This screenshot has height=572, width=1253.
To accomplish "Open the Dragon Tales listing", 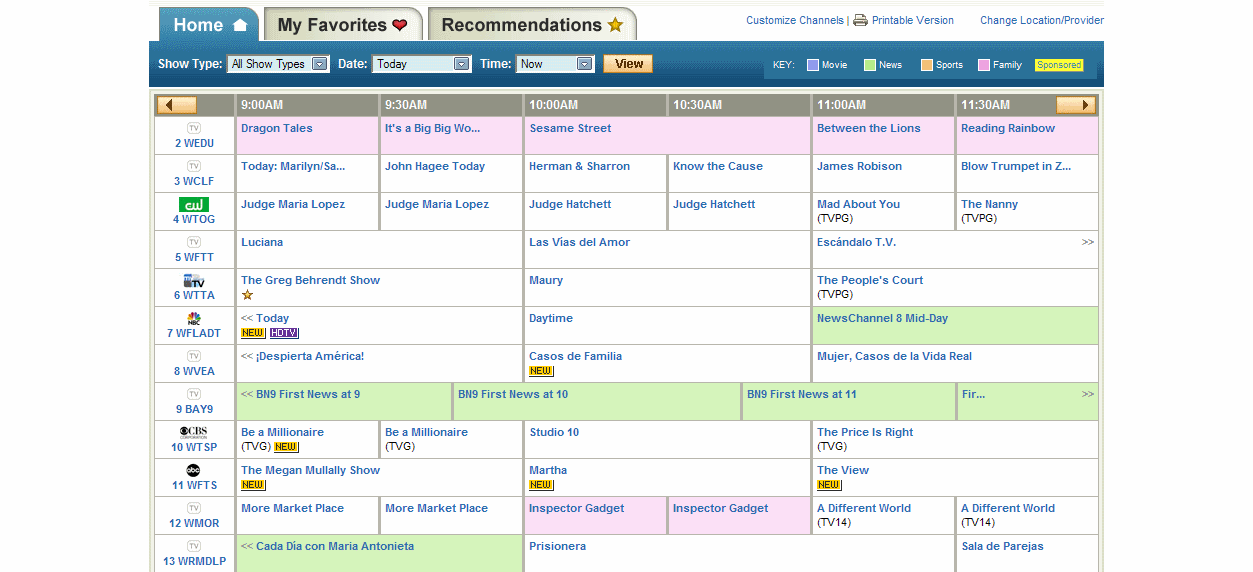I will pos(277,128).
